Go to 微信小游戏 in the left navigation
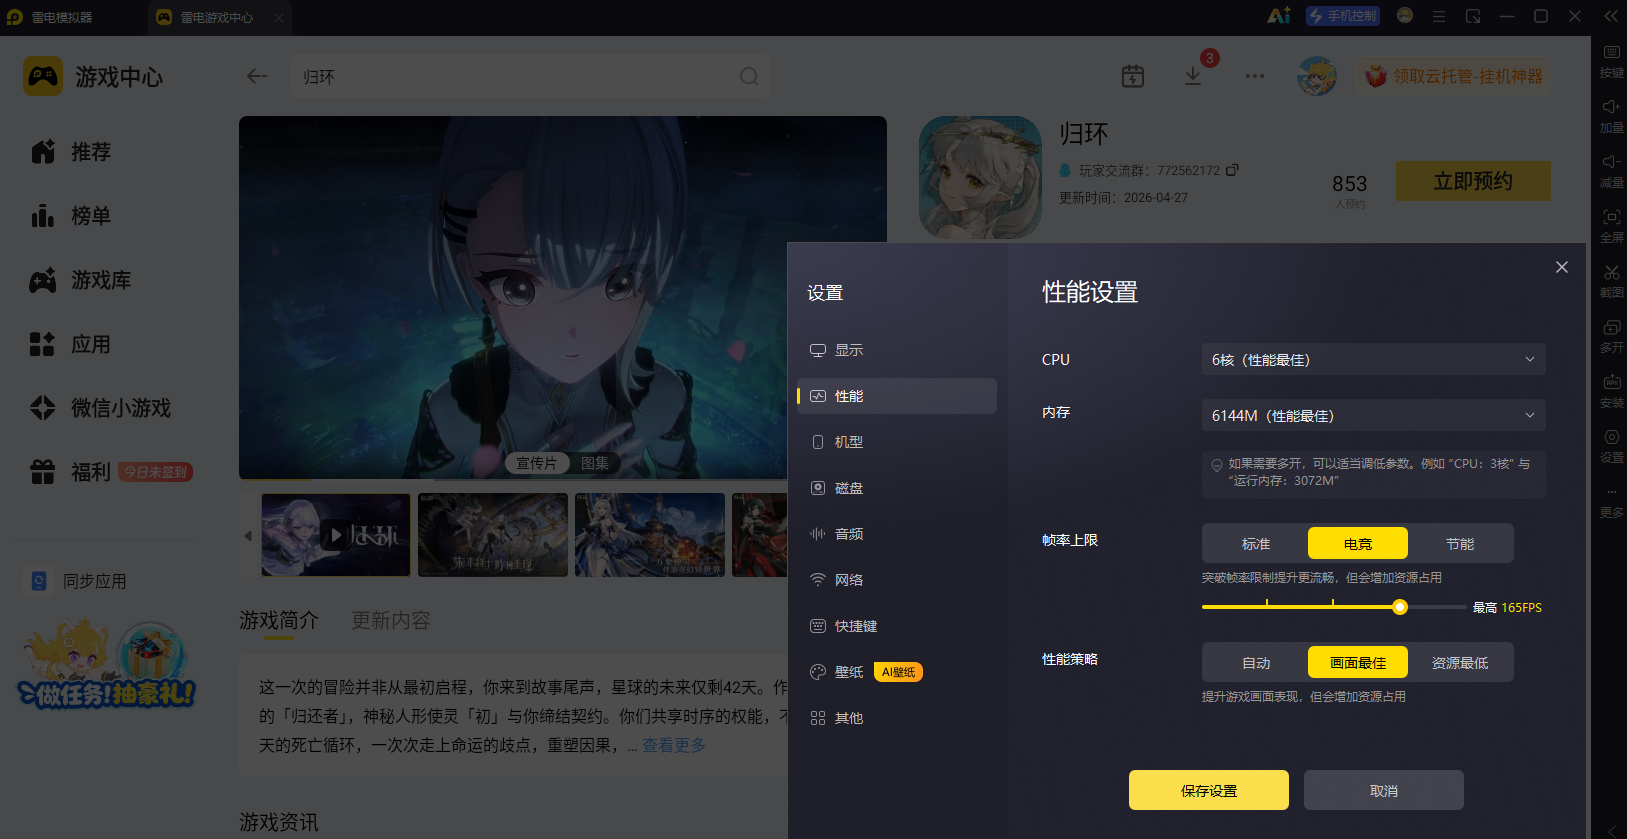The height and width of the screenshot is (839, 1627). point(100,408)
